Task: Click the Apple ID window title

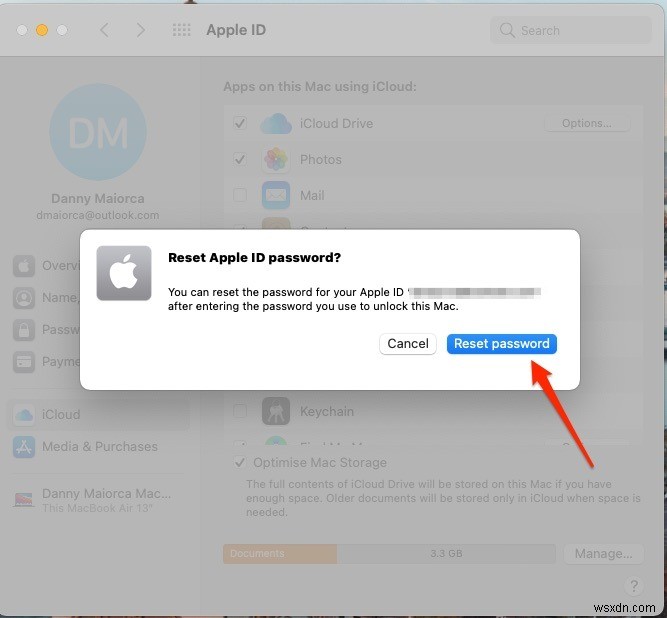Action: (x=236, y=30)
